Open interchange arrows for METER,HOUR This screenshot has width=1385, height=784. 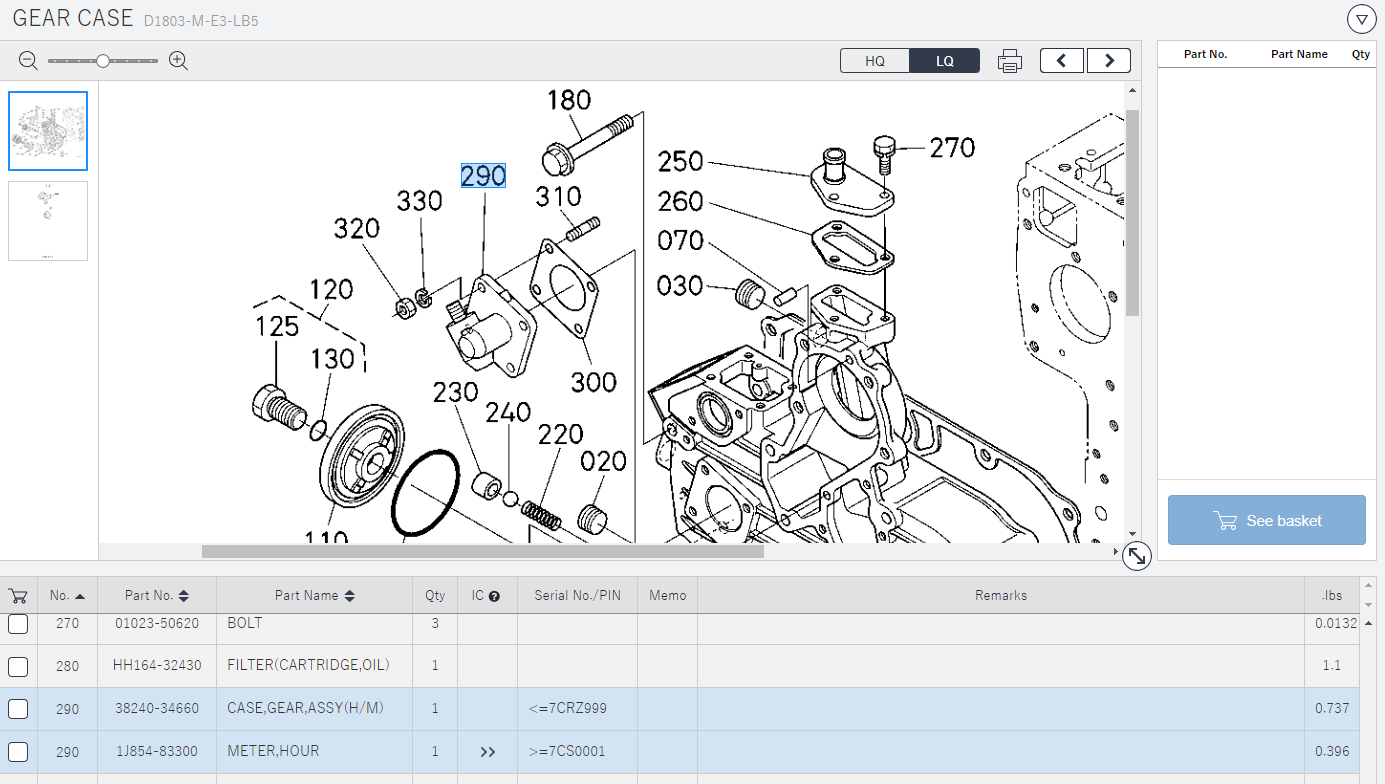487,752
